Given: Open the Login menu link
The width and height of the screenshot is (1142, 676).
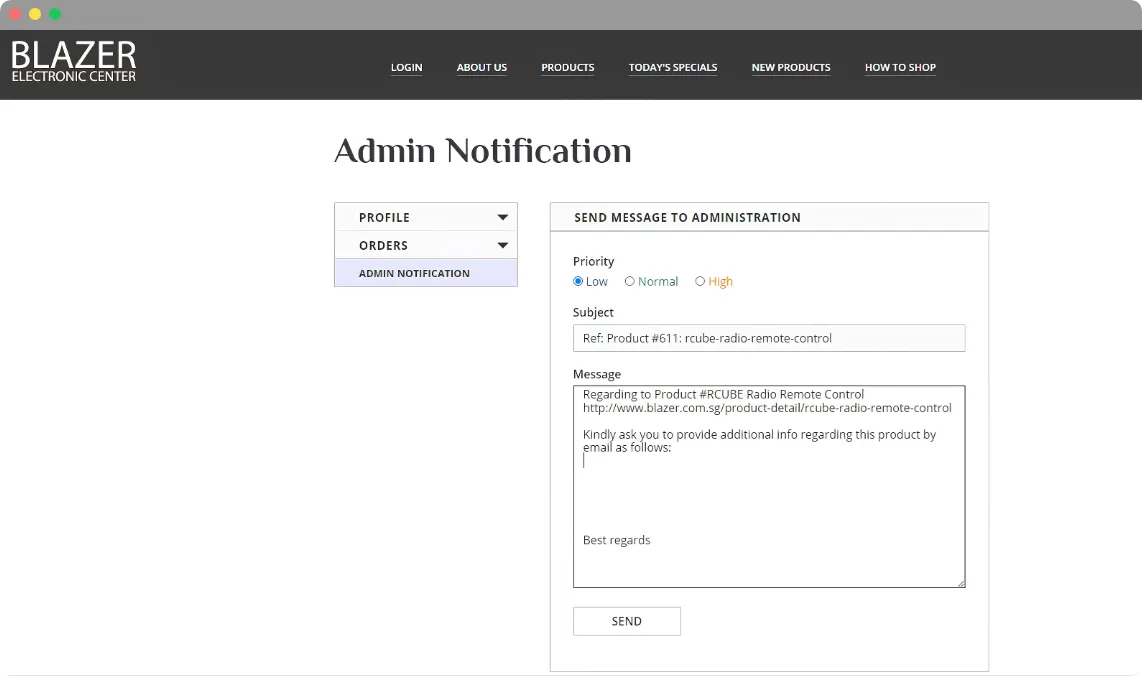Looking at the screenshot, I should pos(406,67).
